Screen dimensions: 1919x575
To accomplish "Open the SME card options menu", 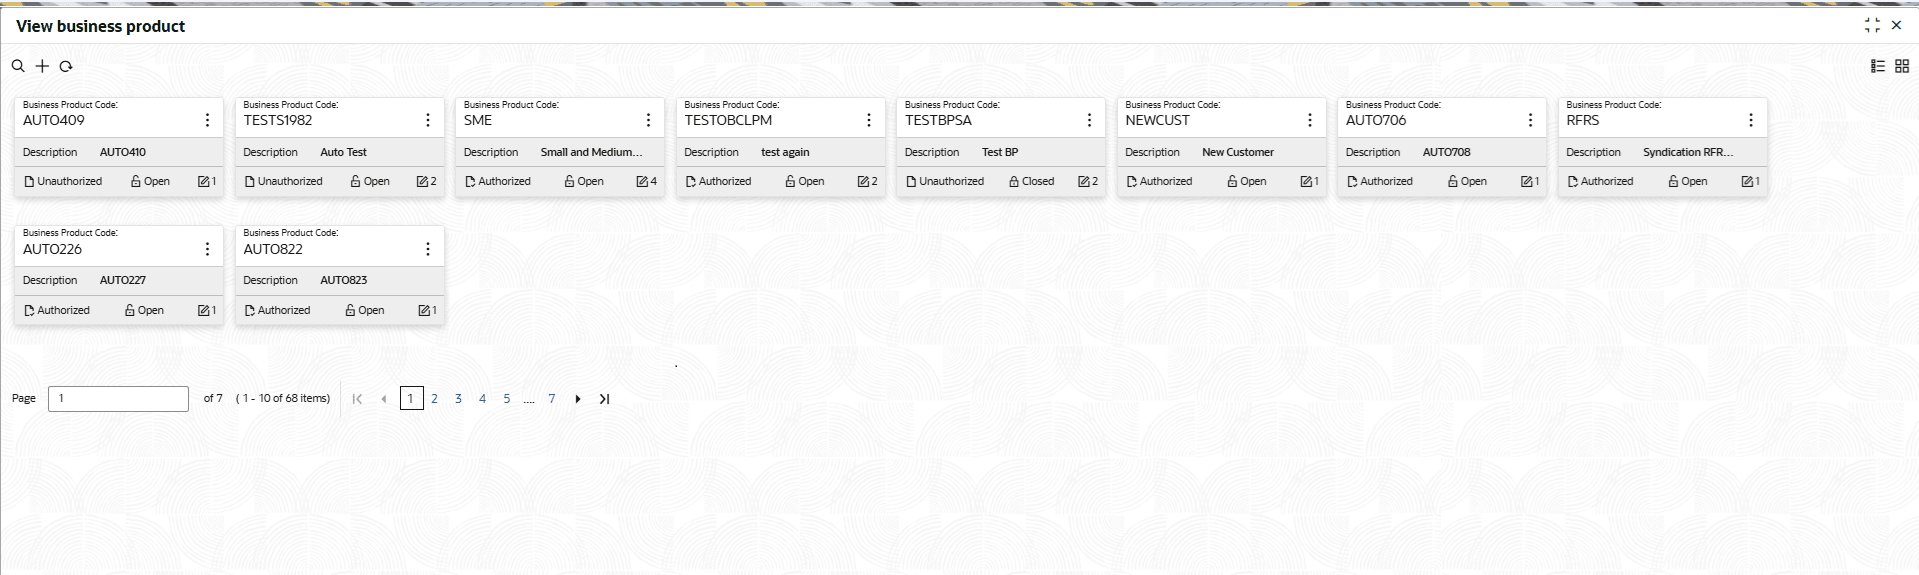I will point(648,120).
